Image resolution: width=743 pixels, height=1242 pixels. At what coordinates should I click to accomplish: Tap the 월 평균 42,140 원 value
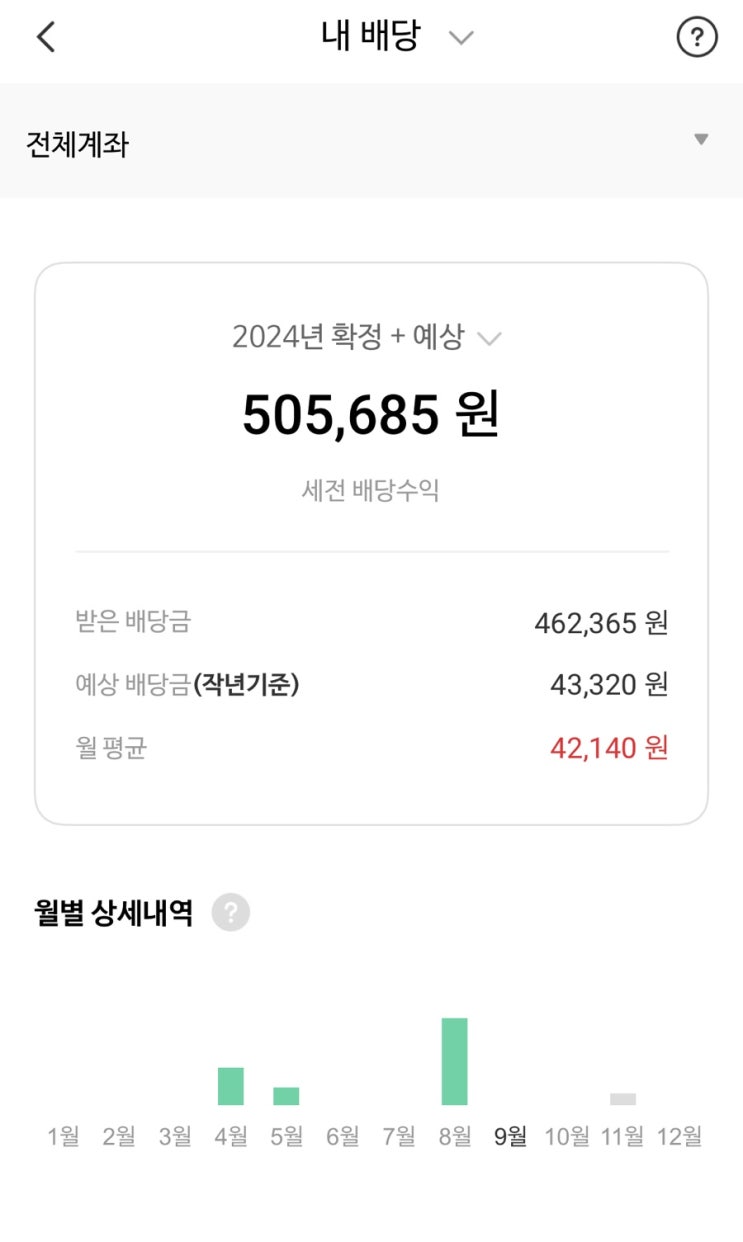[609, 747]
